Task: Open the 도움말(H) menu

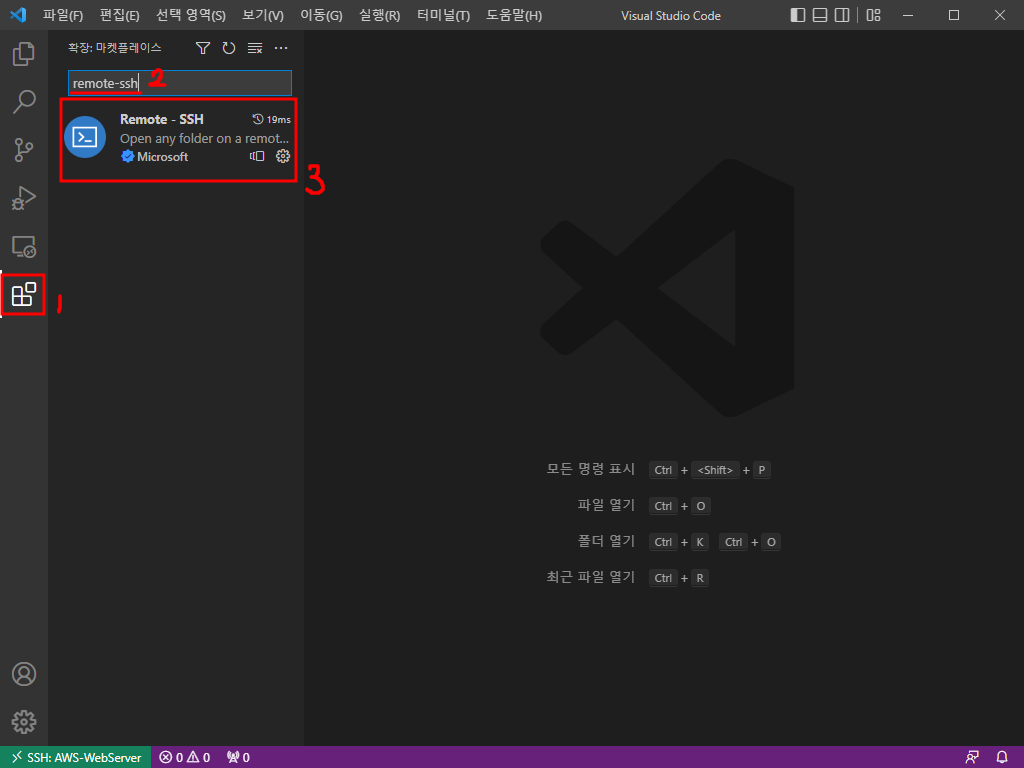Action: pyautogui.click(x=514, y=15)
